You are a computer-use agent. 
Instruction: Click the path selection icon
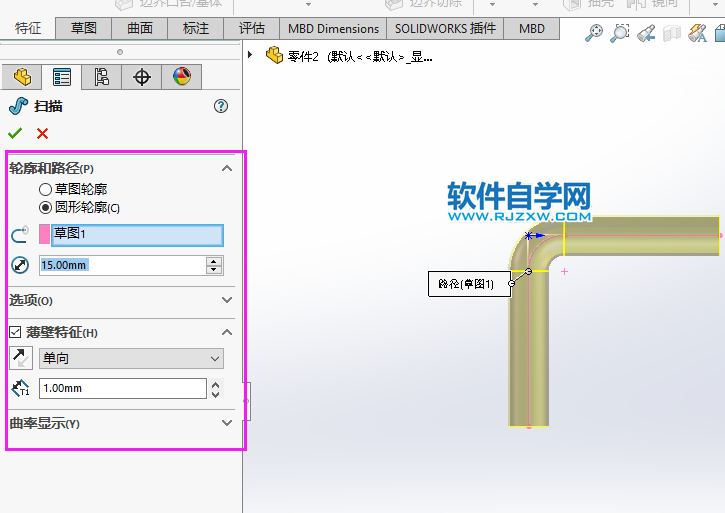pos(20,235)
